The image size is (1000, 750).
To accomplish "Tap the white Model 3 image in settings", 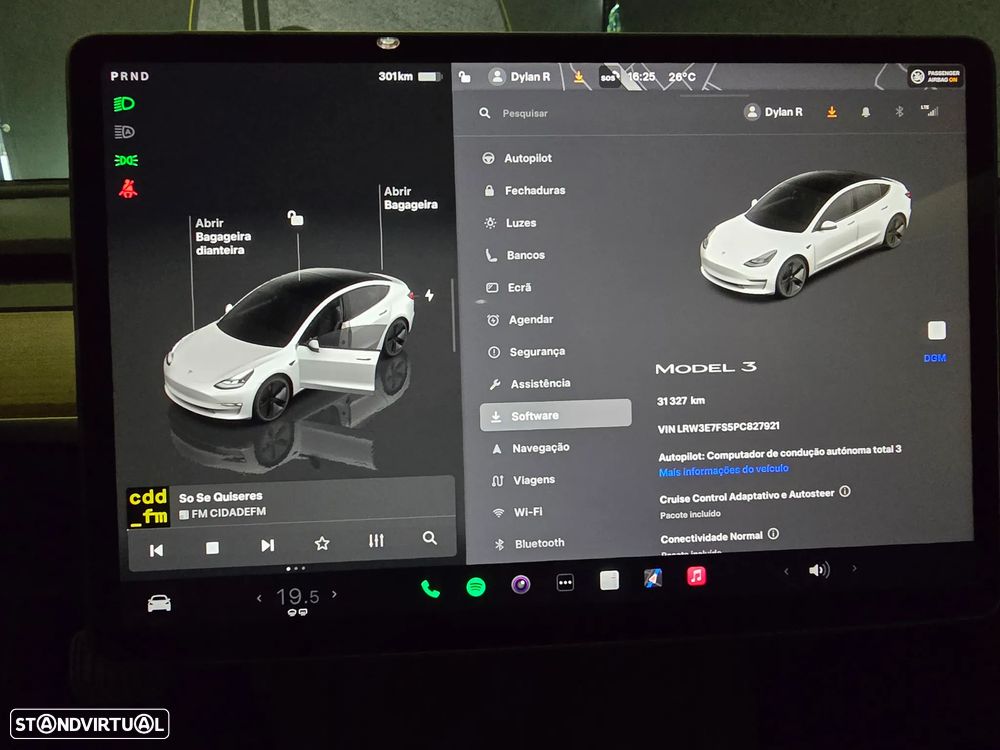I will (806, 233).
